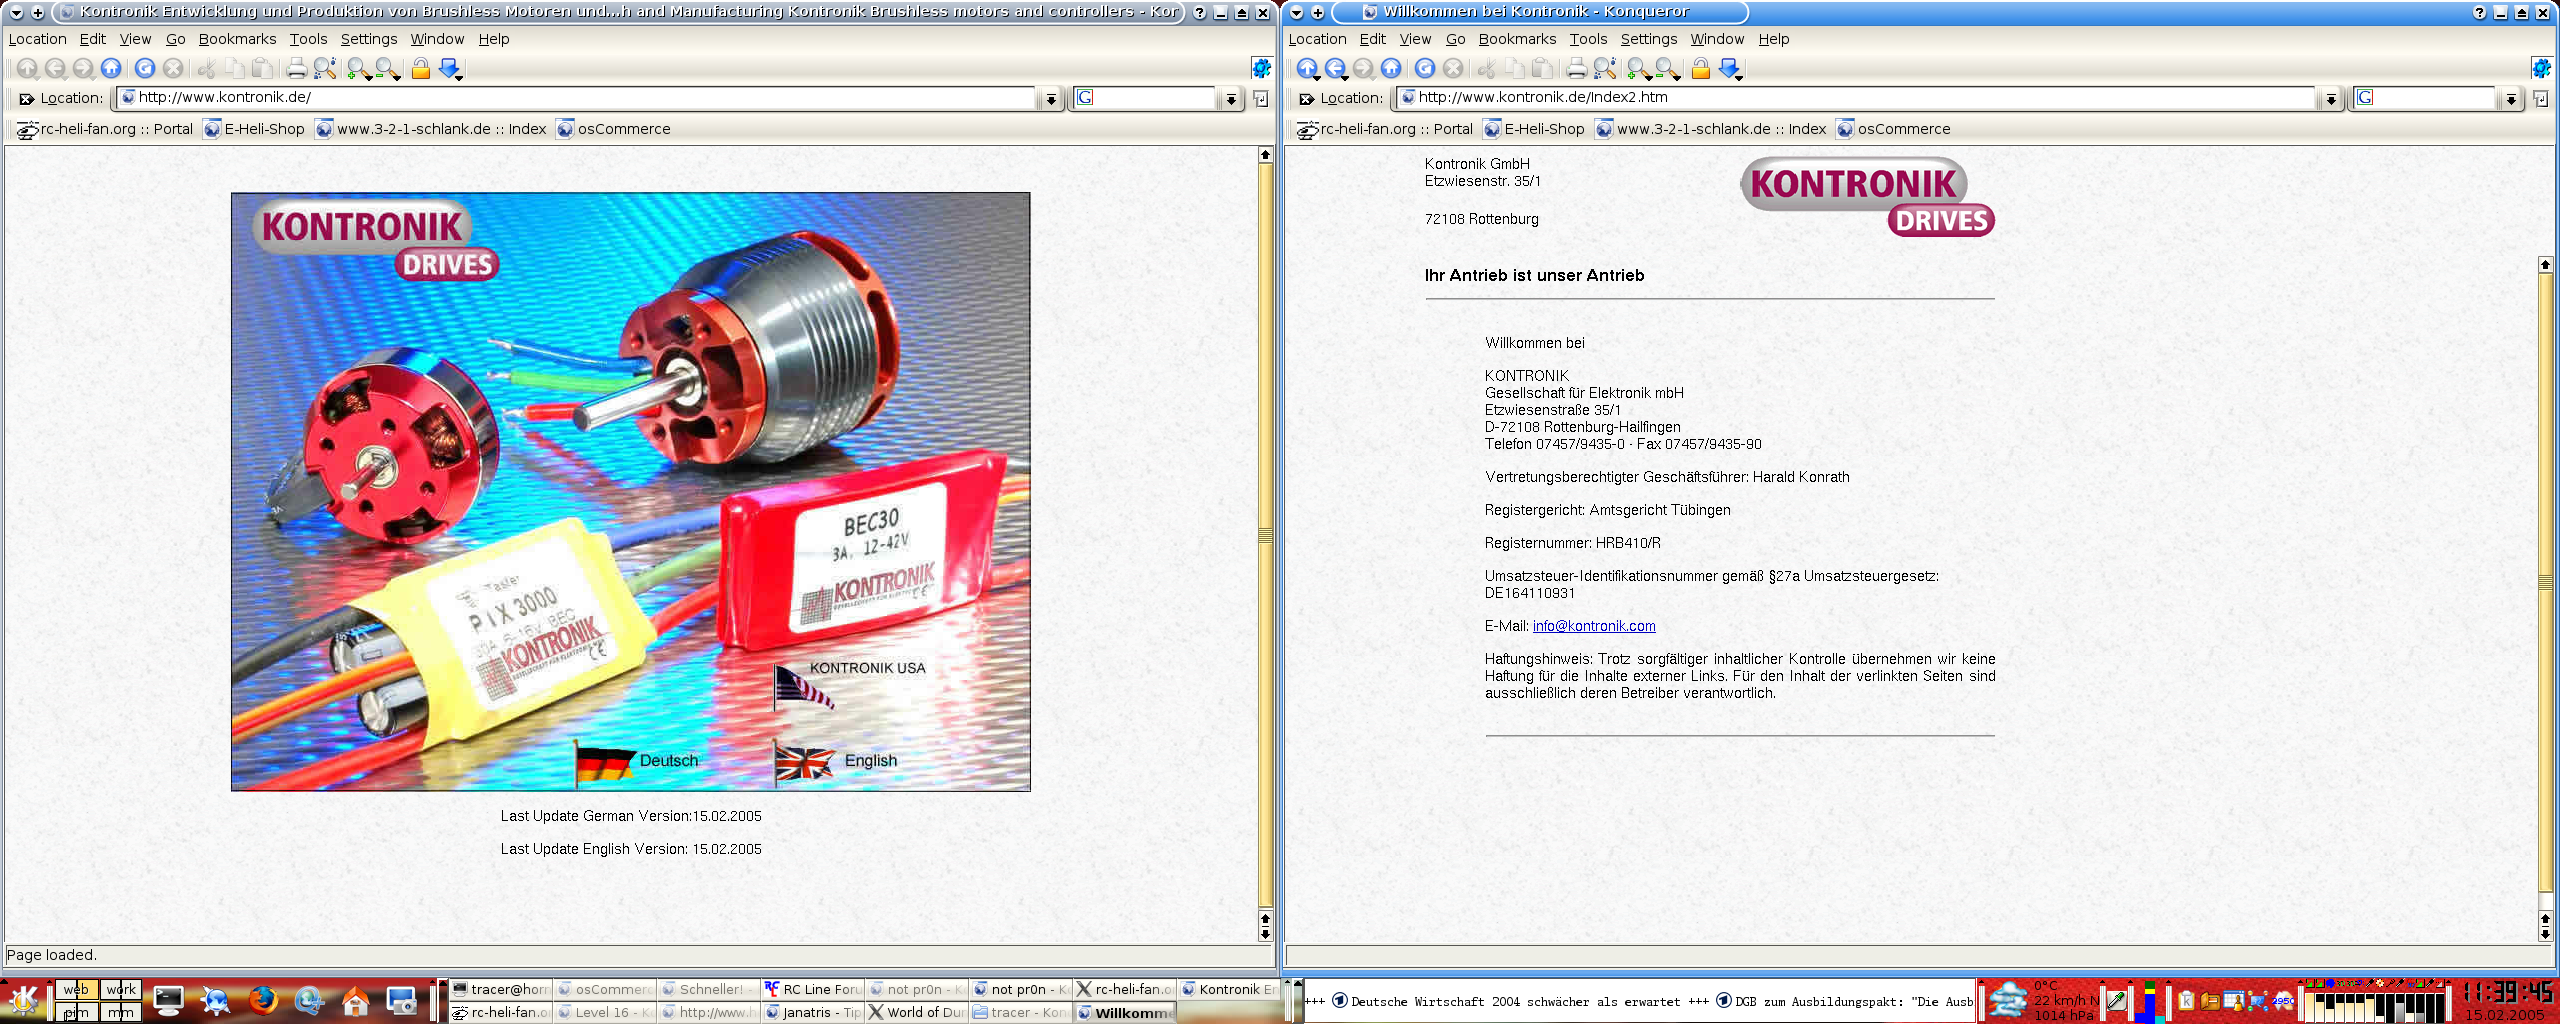
Task: Open osCommerce bookmark in right Konqueror
Action: tap(1894, 129)
